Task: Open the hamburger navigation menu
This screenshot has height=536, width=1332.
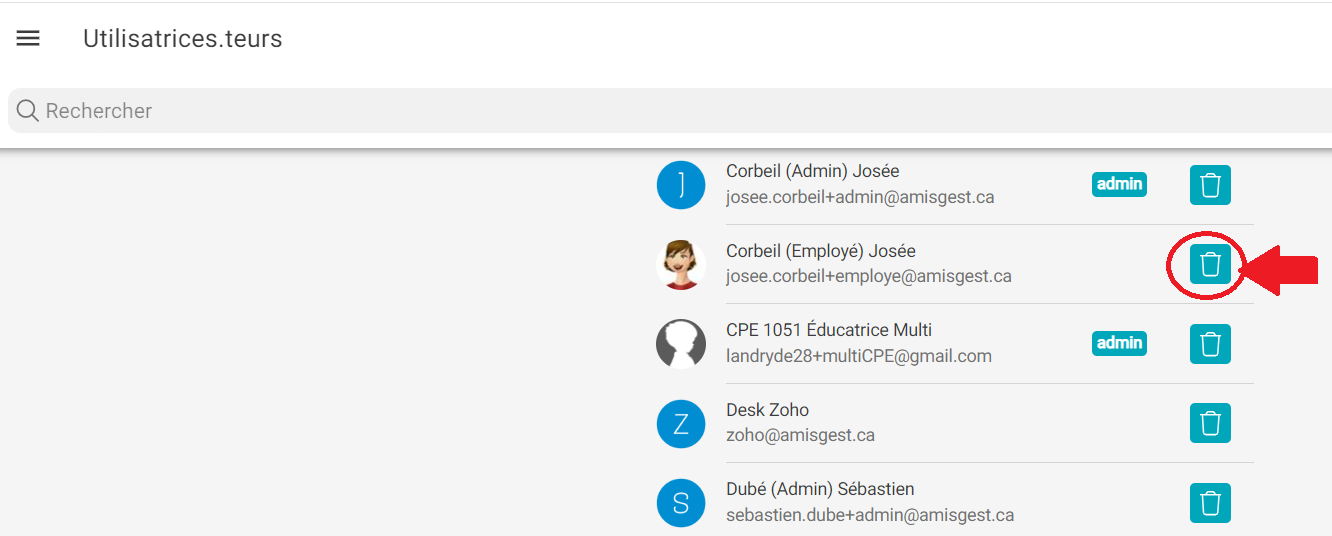Action: click(28, 39)
